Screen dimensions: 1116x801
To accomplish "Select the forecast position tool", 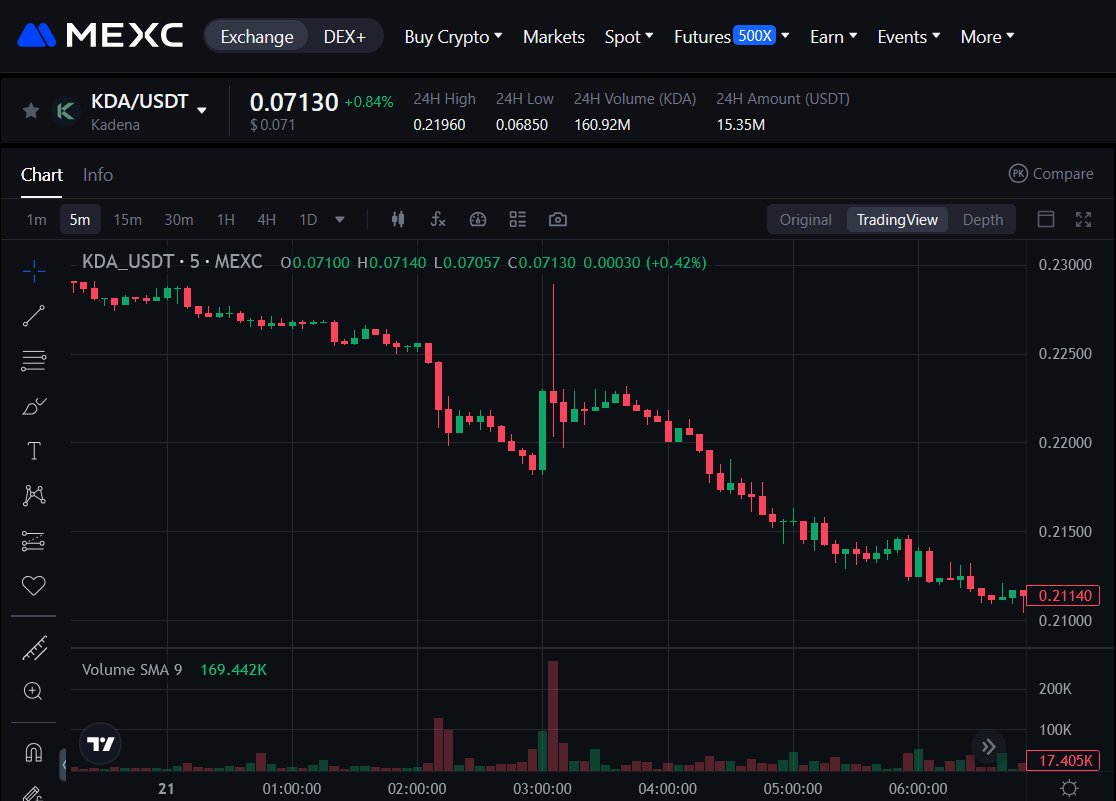I will [33, 541].
